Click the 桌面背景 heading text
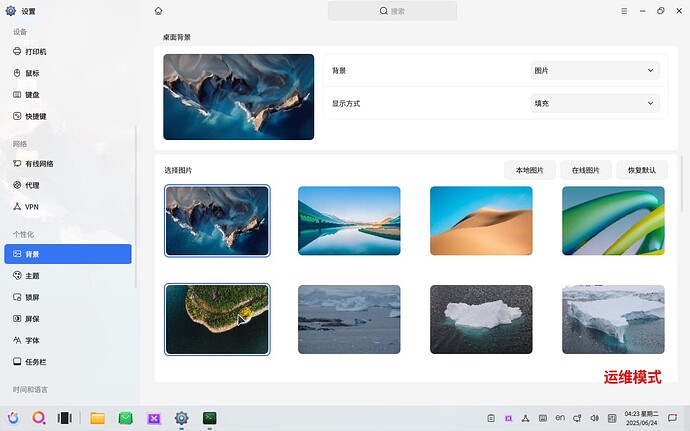 pyautogui.click(x=176, y=37)
